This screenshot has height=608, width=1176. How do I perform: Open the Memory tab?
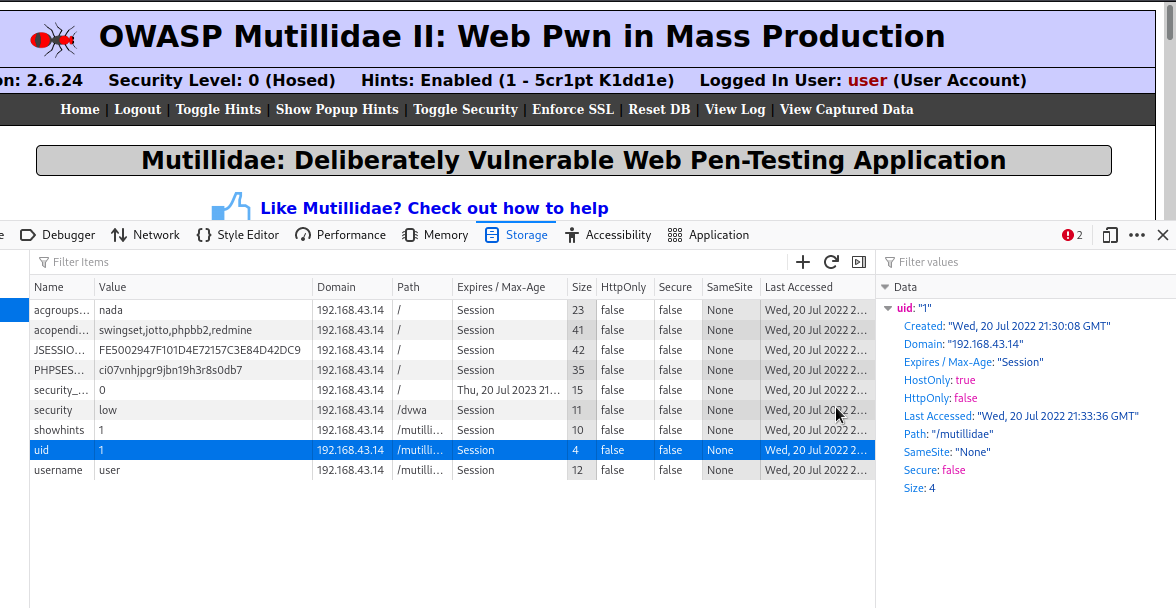click(435, 235)
